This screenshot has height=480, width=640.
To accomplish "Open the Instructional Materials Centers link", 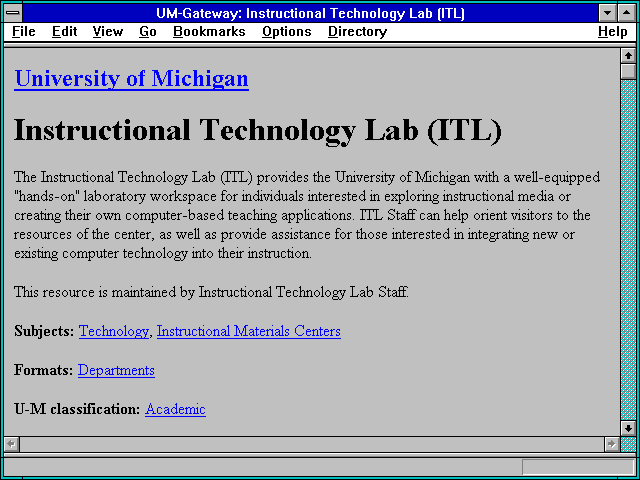I will pyautogui.click(x=249, y=331).
